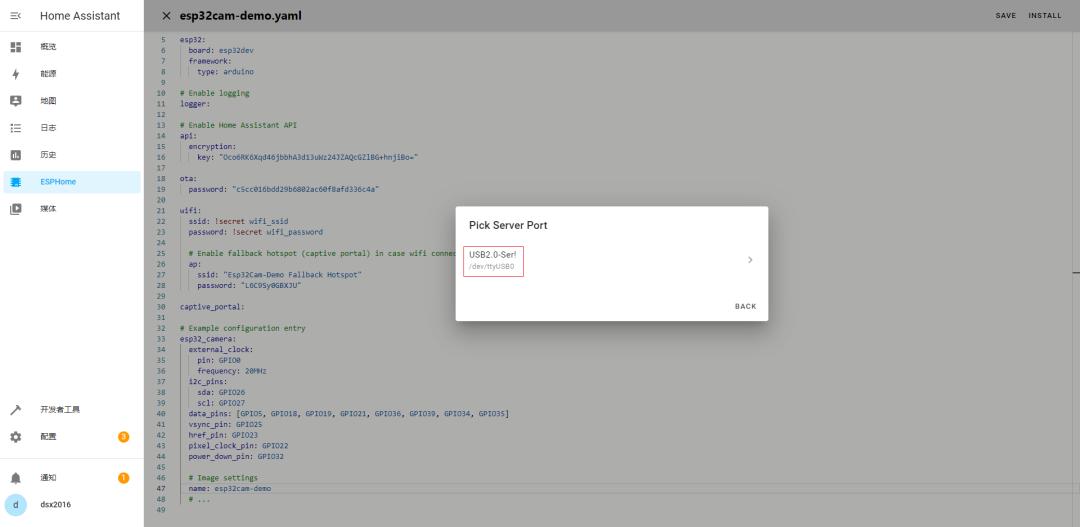Close the esp32cam-demo.yaml editor
This screenshot has width=1080, height=527.
[x=166, y=16]
